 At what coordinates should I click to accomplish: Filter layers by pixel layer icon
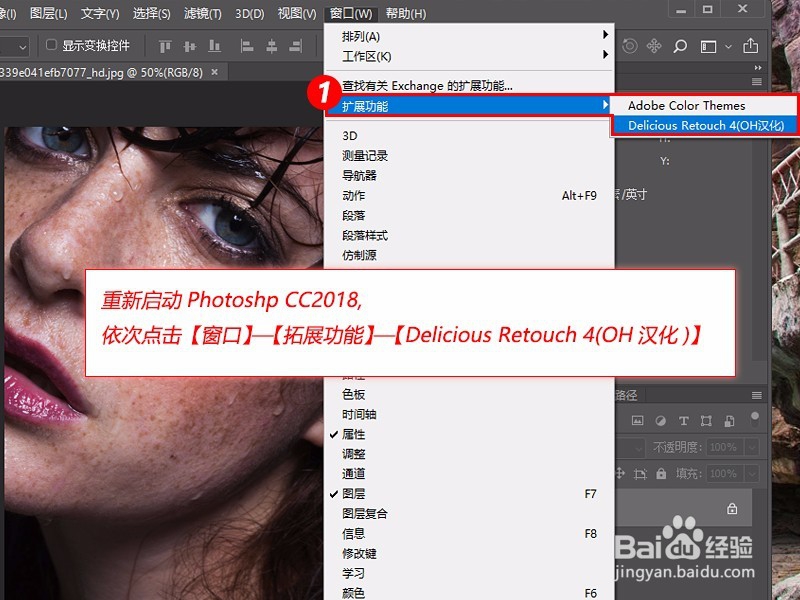637,420
